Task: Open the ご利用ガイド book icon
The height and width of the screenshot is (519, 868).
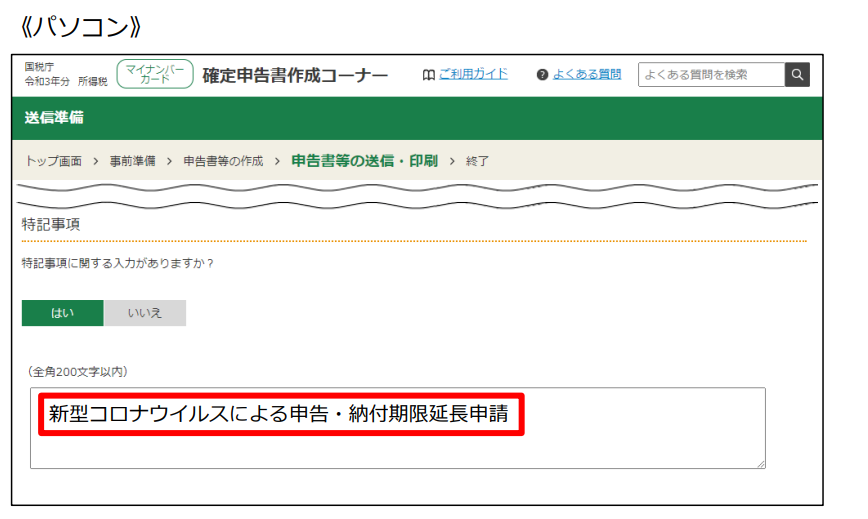Action: point(428,75)
